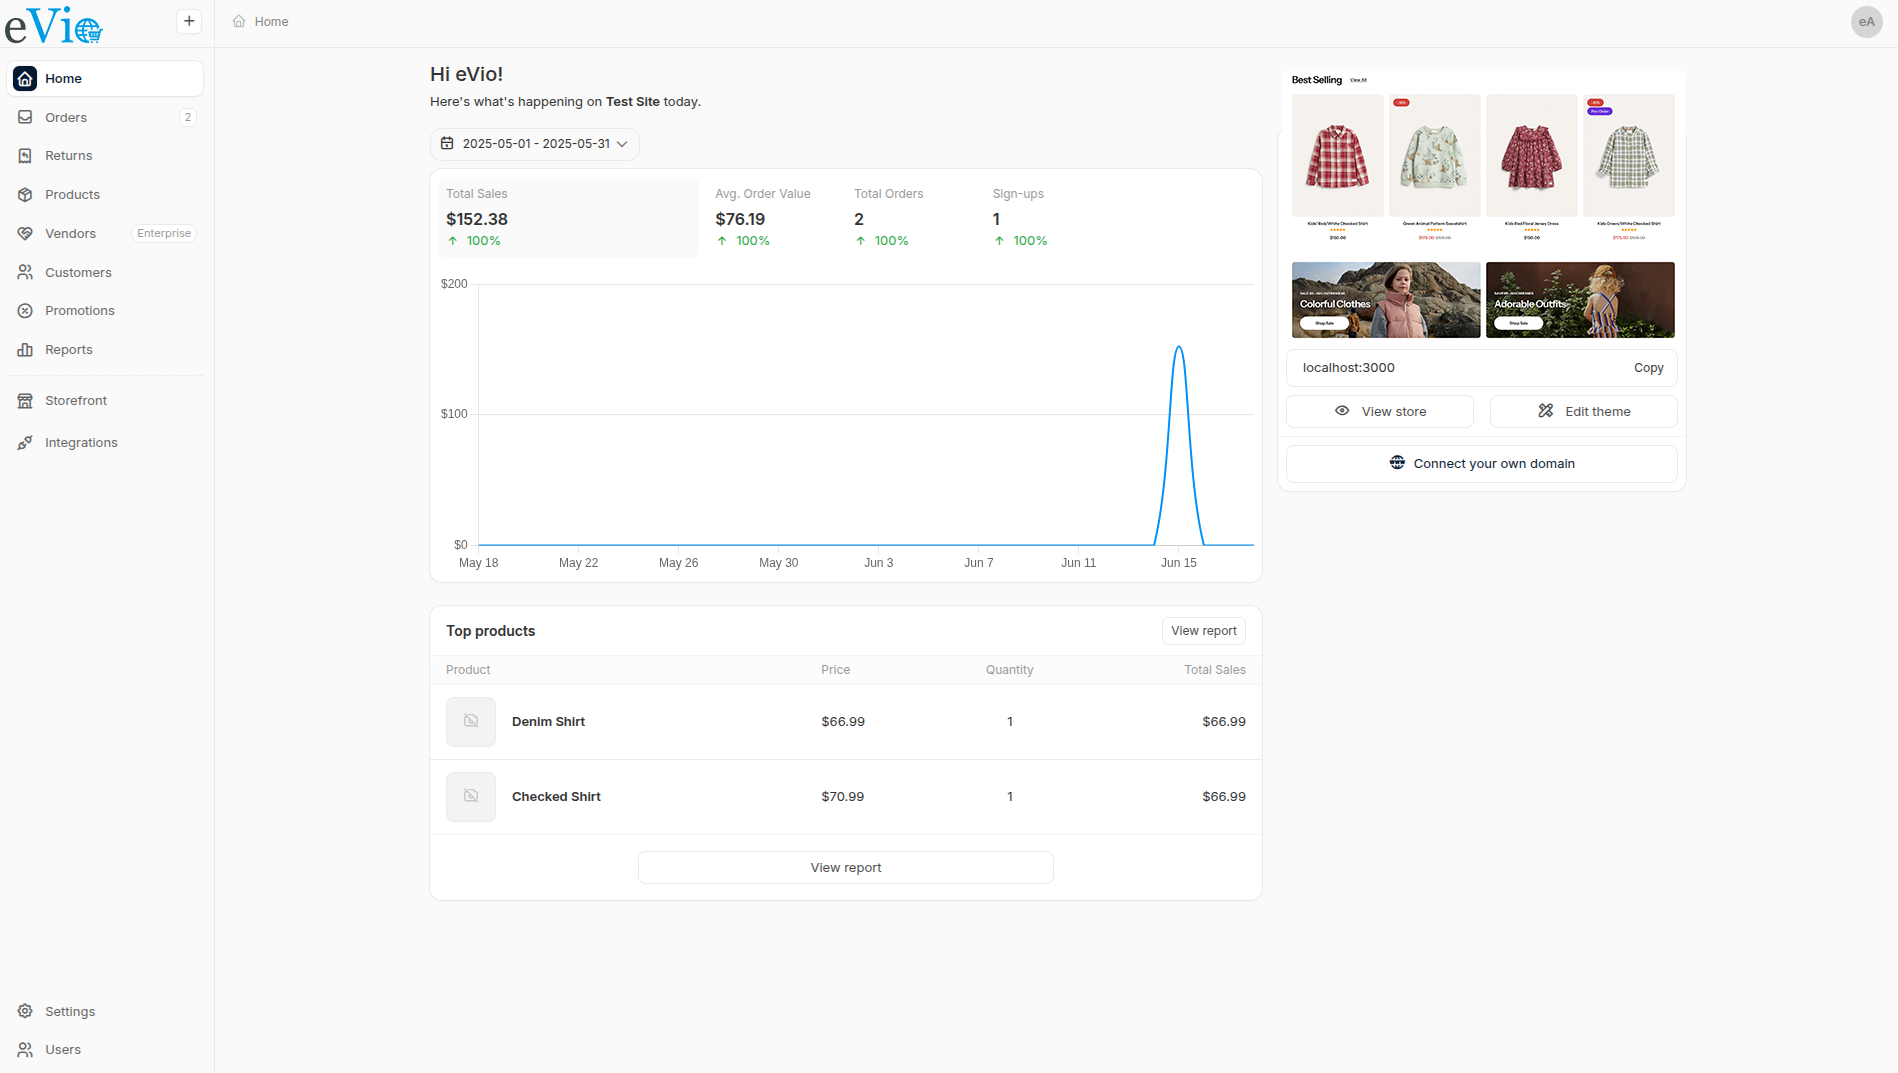Click the Settings gear icon

click(x=25, y=1011)
